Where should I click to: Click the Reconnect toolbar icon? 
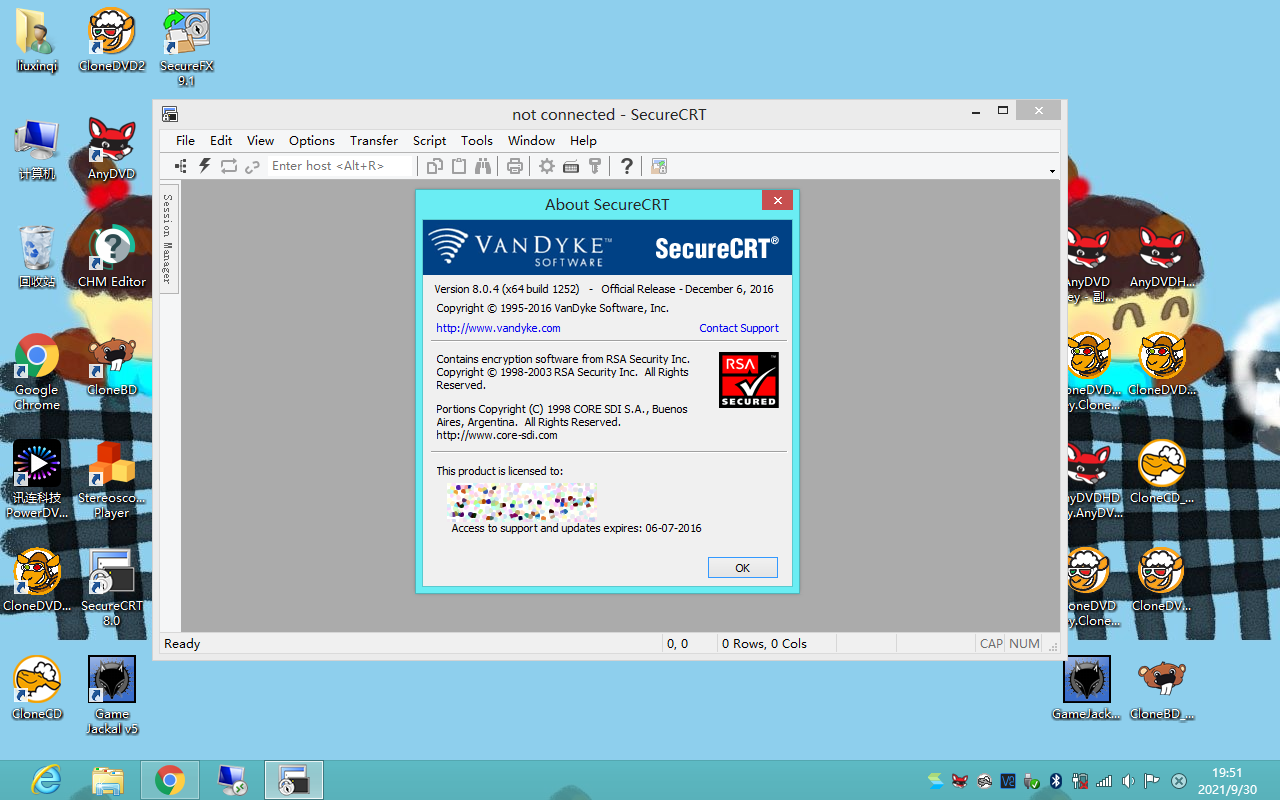(x=229, y=166)
